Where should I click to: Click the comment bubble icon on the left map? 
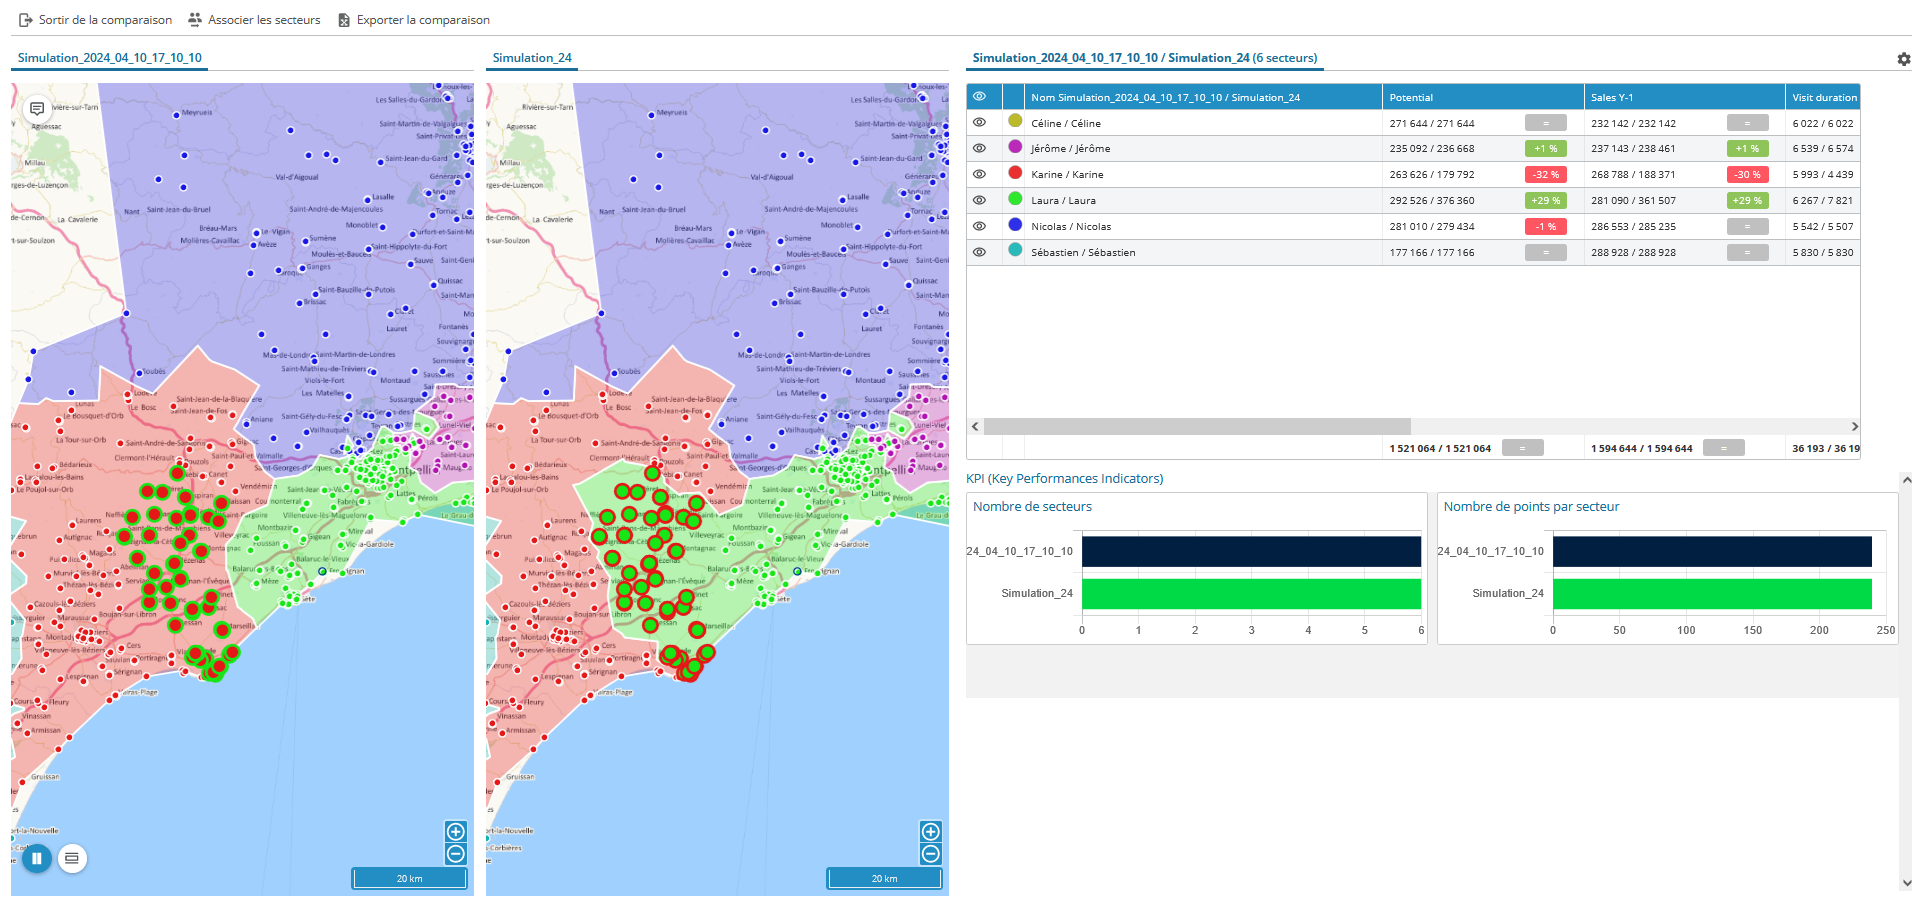tap(37, 108)
